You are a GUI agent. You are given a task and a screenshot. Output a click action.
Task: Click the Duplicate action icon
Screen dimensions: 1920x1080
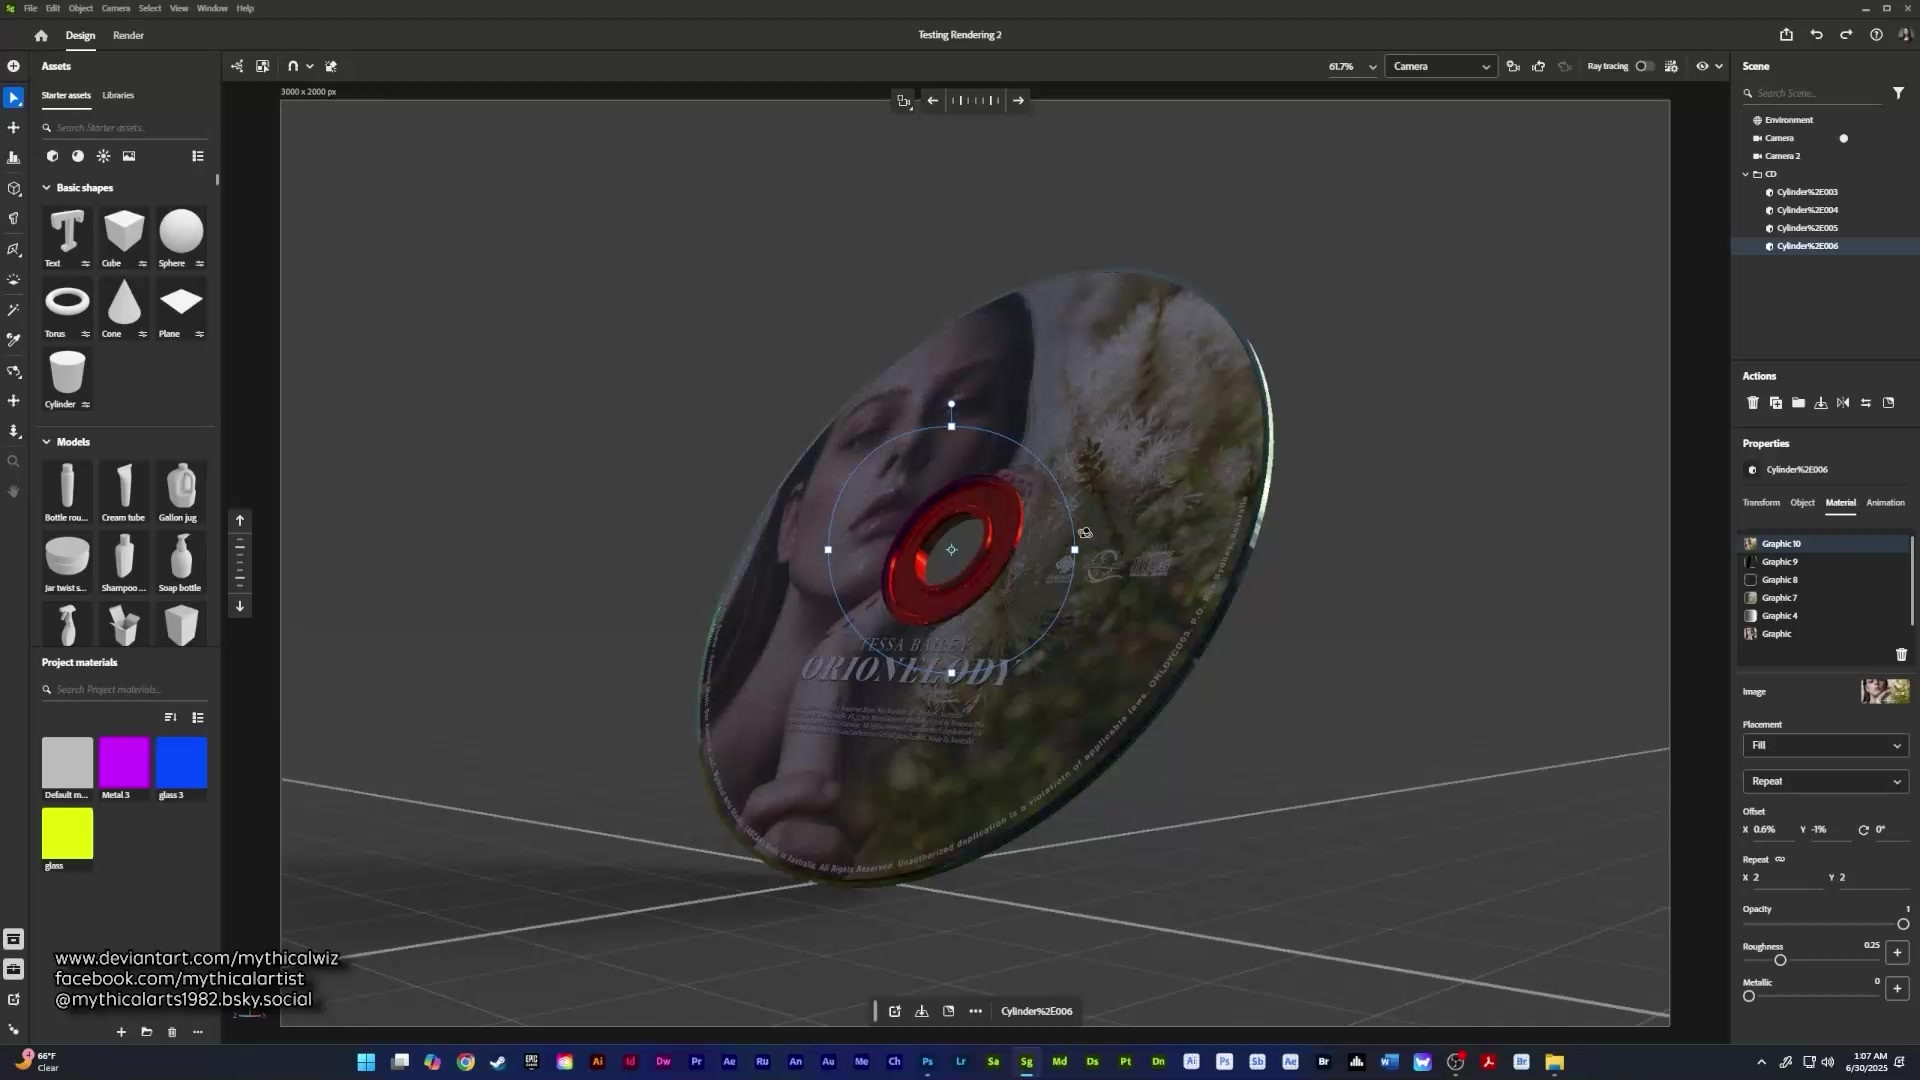click(1775, 403)
